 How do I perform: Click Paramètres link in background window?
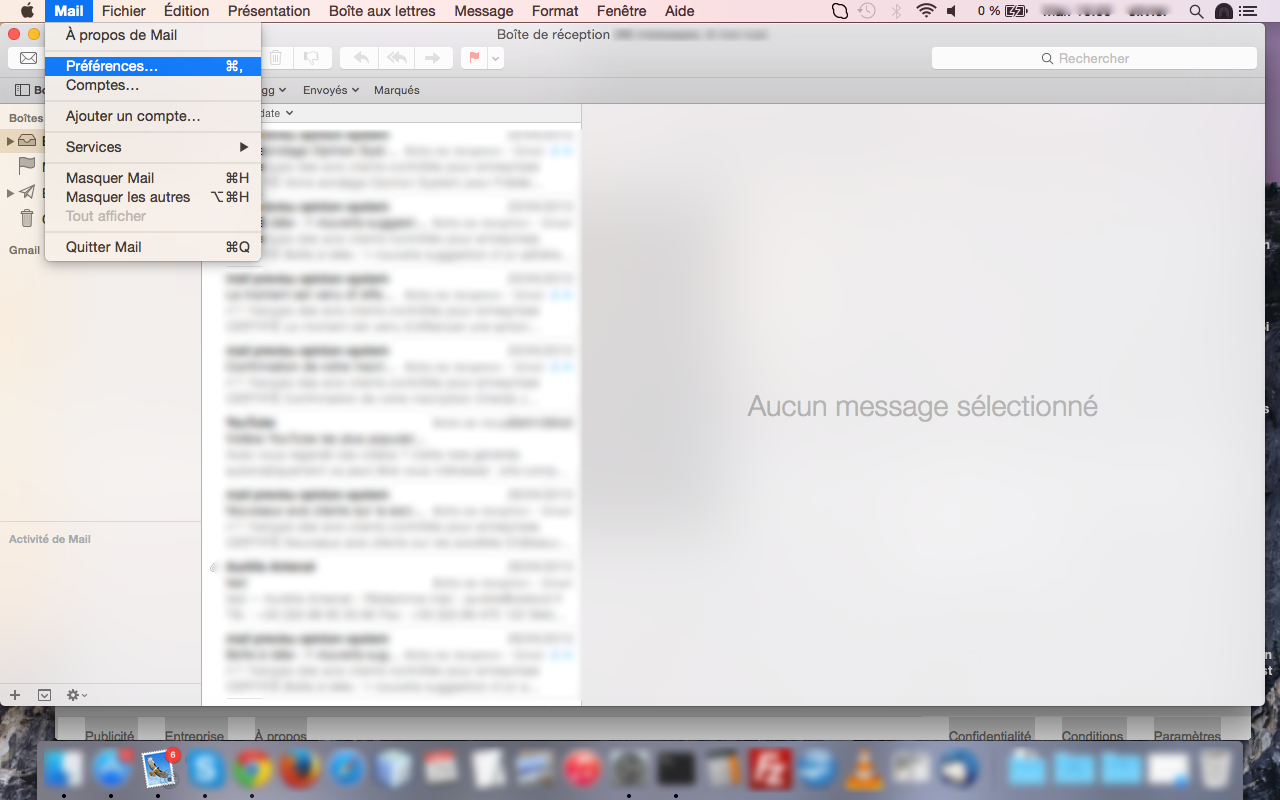1187,736
